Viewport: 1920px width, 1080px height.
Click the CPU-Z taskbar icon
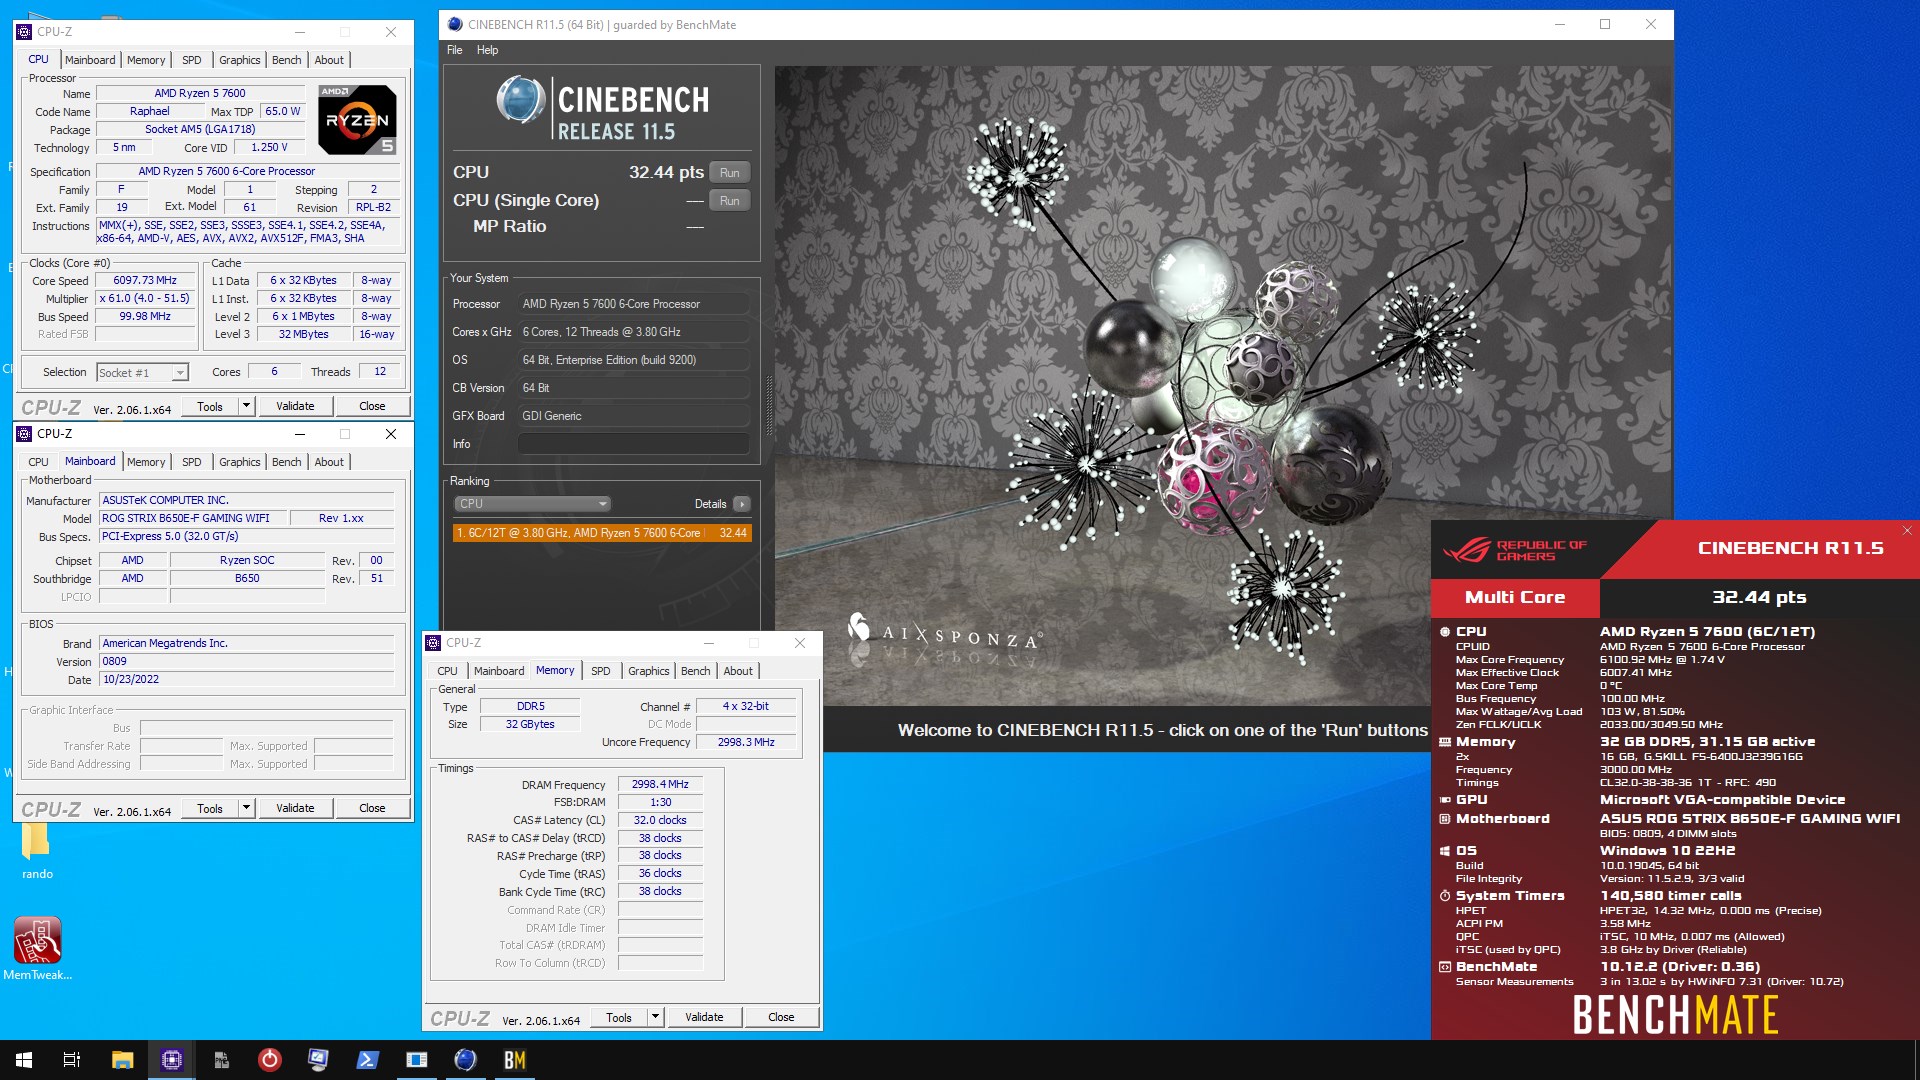tap(171, 1060)
